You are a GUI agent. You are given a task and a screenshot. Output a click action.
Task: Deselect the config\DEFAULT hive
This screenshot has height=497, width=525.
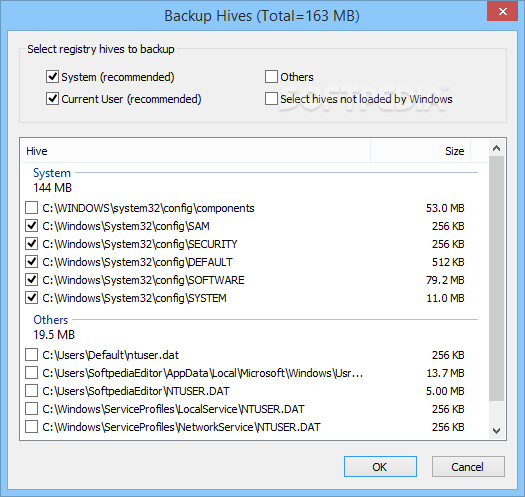[x=31, y=262]
